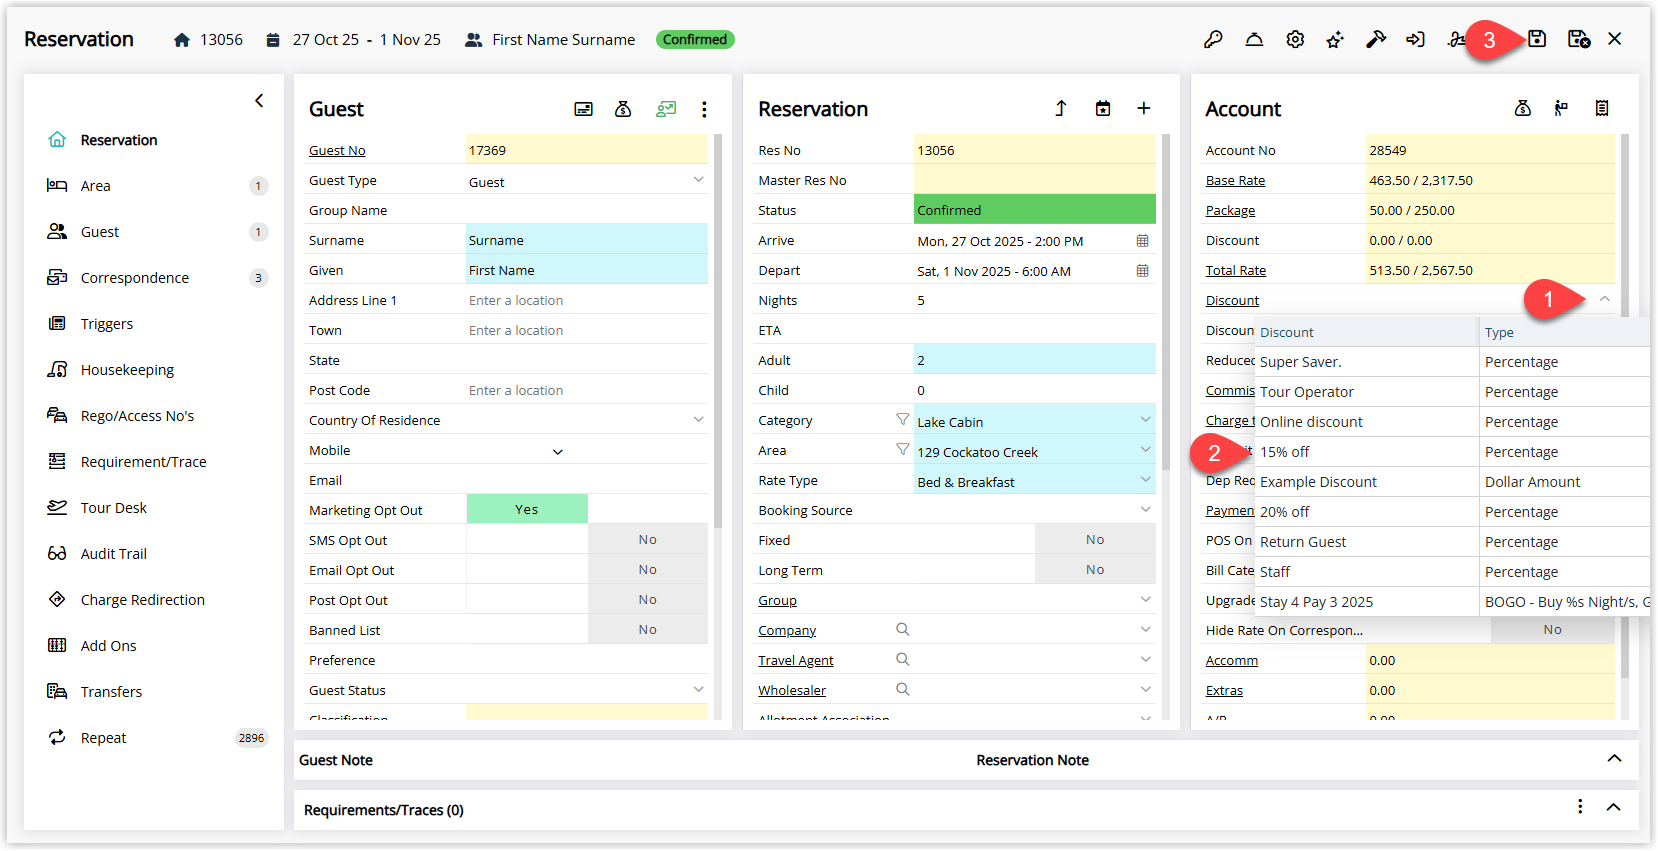Toggle the Fixed reservation switch
The image size is (1658, 851).
1035,539
